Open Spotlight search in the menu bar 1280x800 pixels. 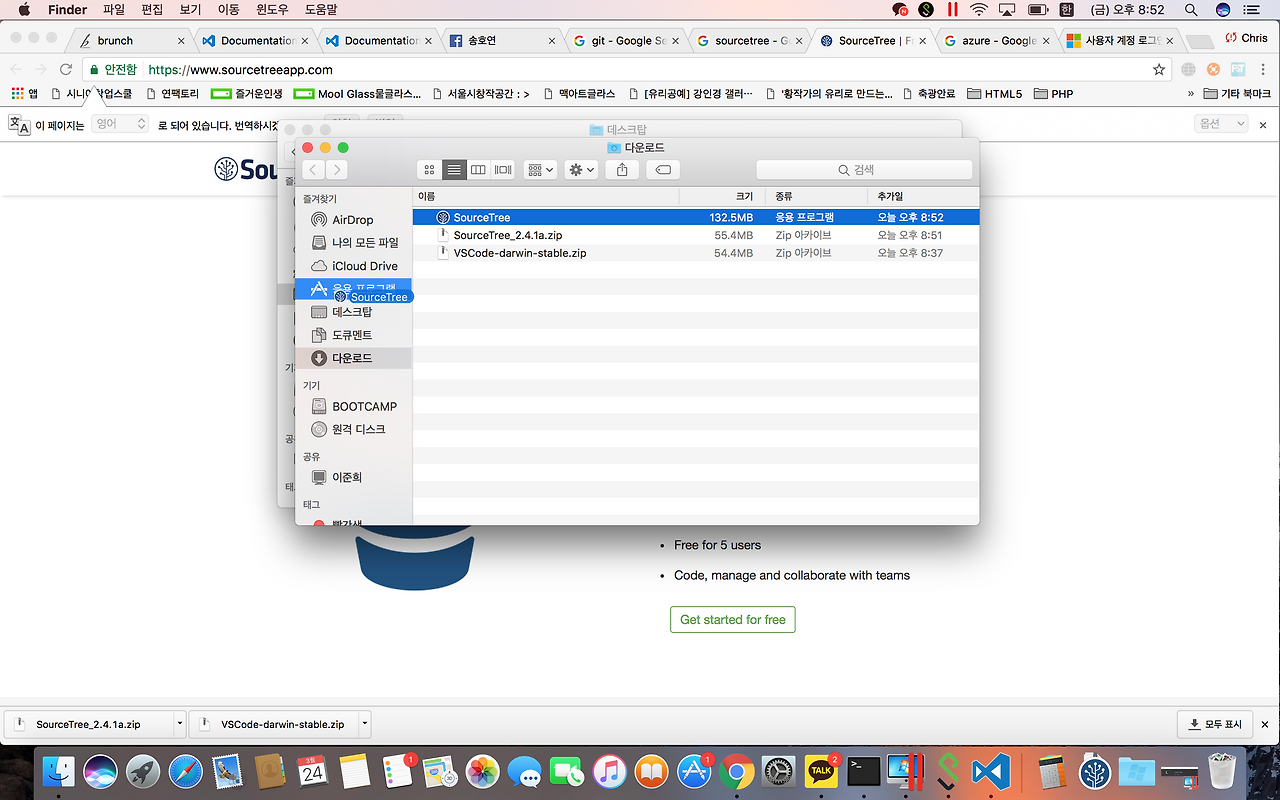coord(1191,10)
